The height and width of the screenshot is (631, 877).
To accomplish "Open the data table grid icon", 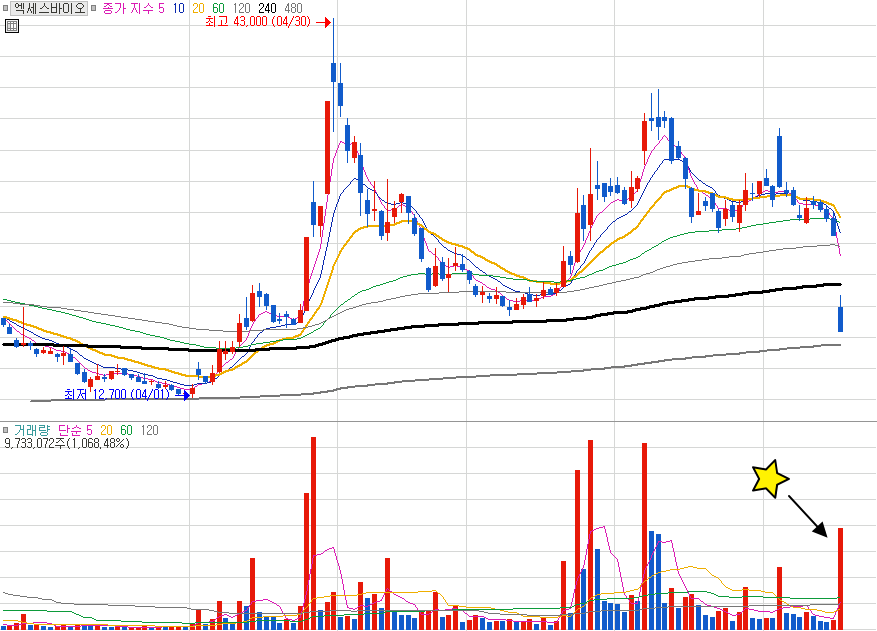I will click(12, 26).
